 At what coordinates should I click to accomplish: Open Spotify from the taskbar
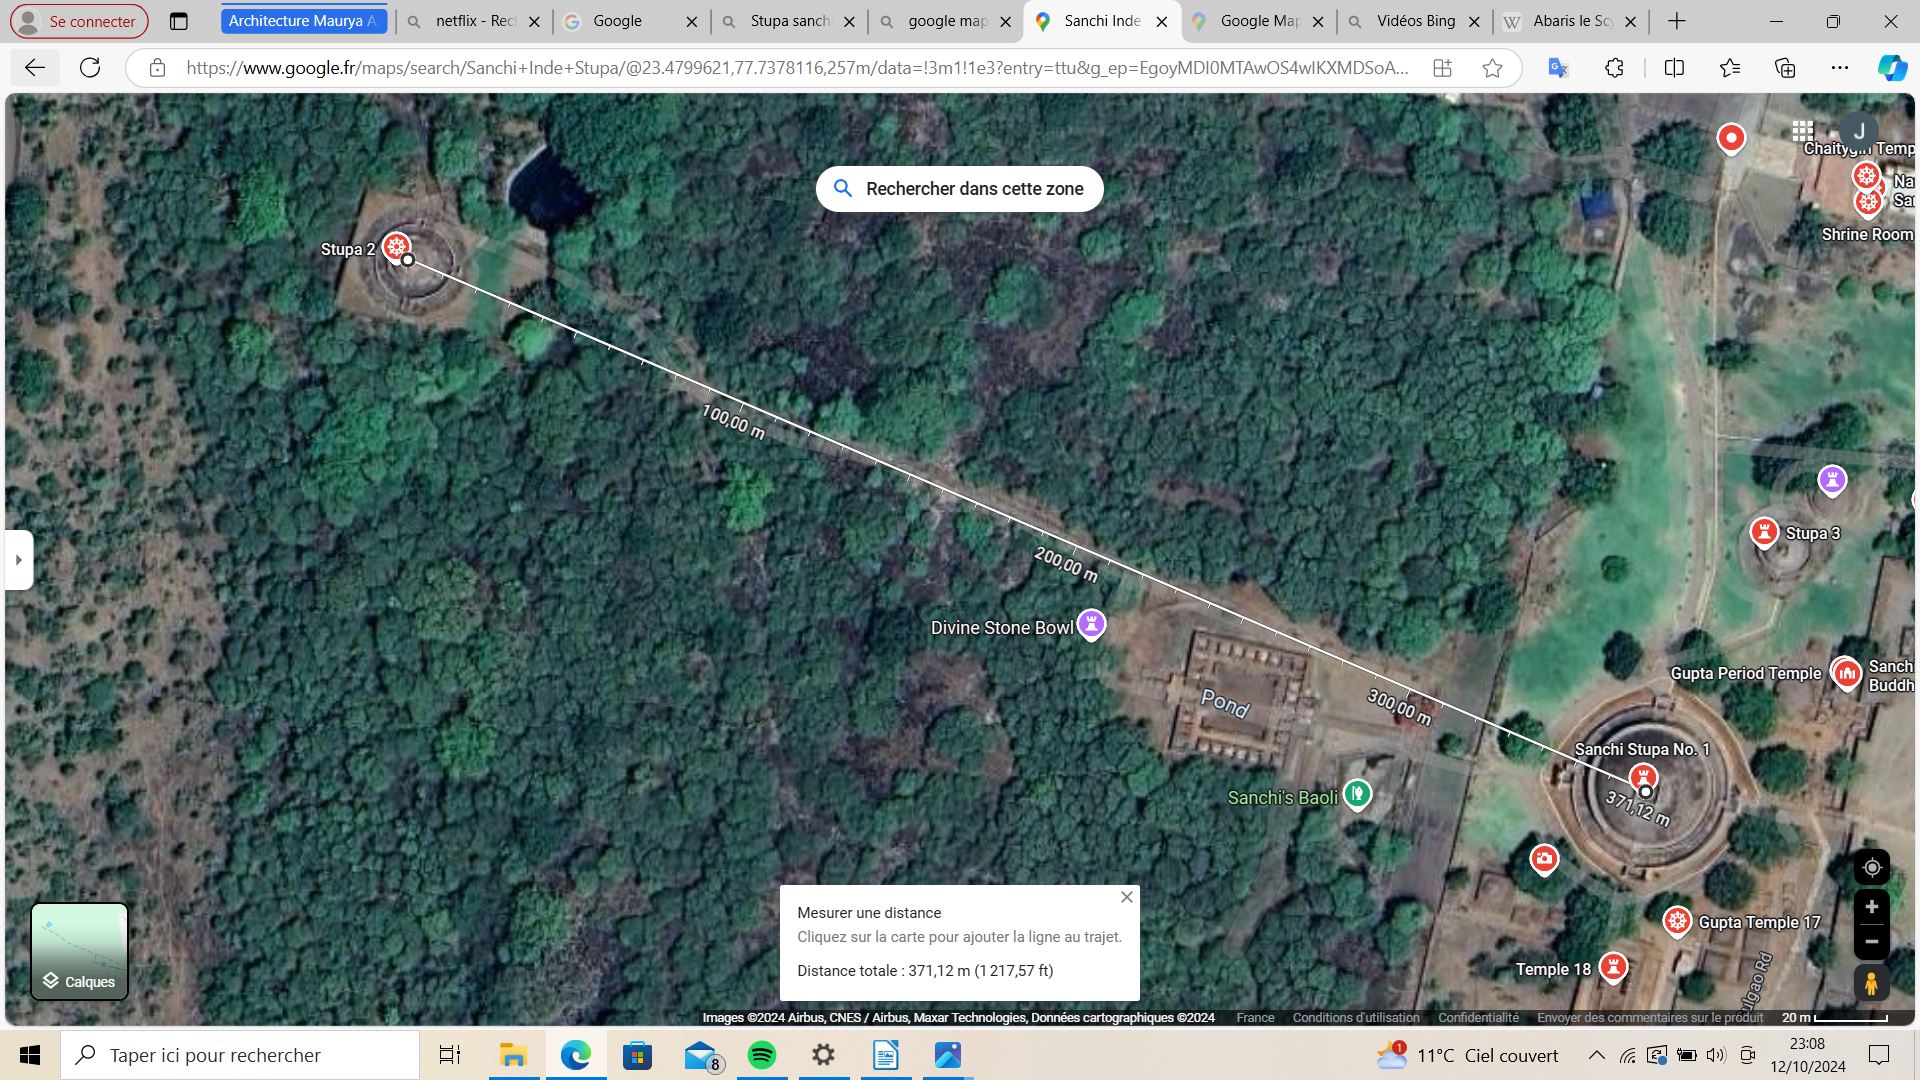click(x=762, y=1055)
